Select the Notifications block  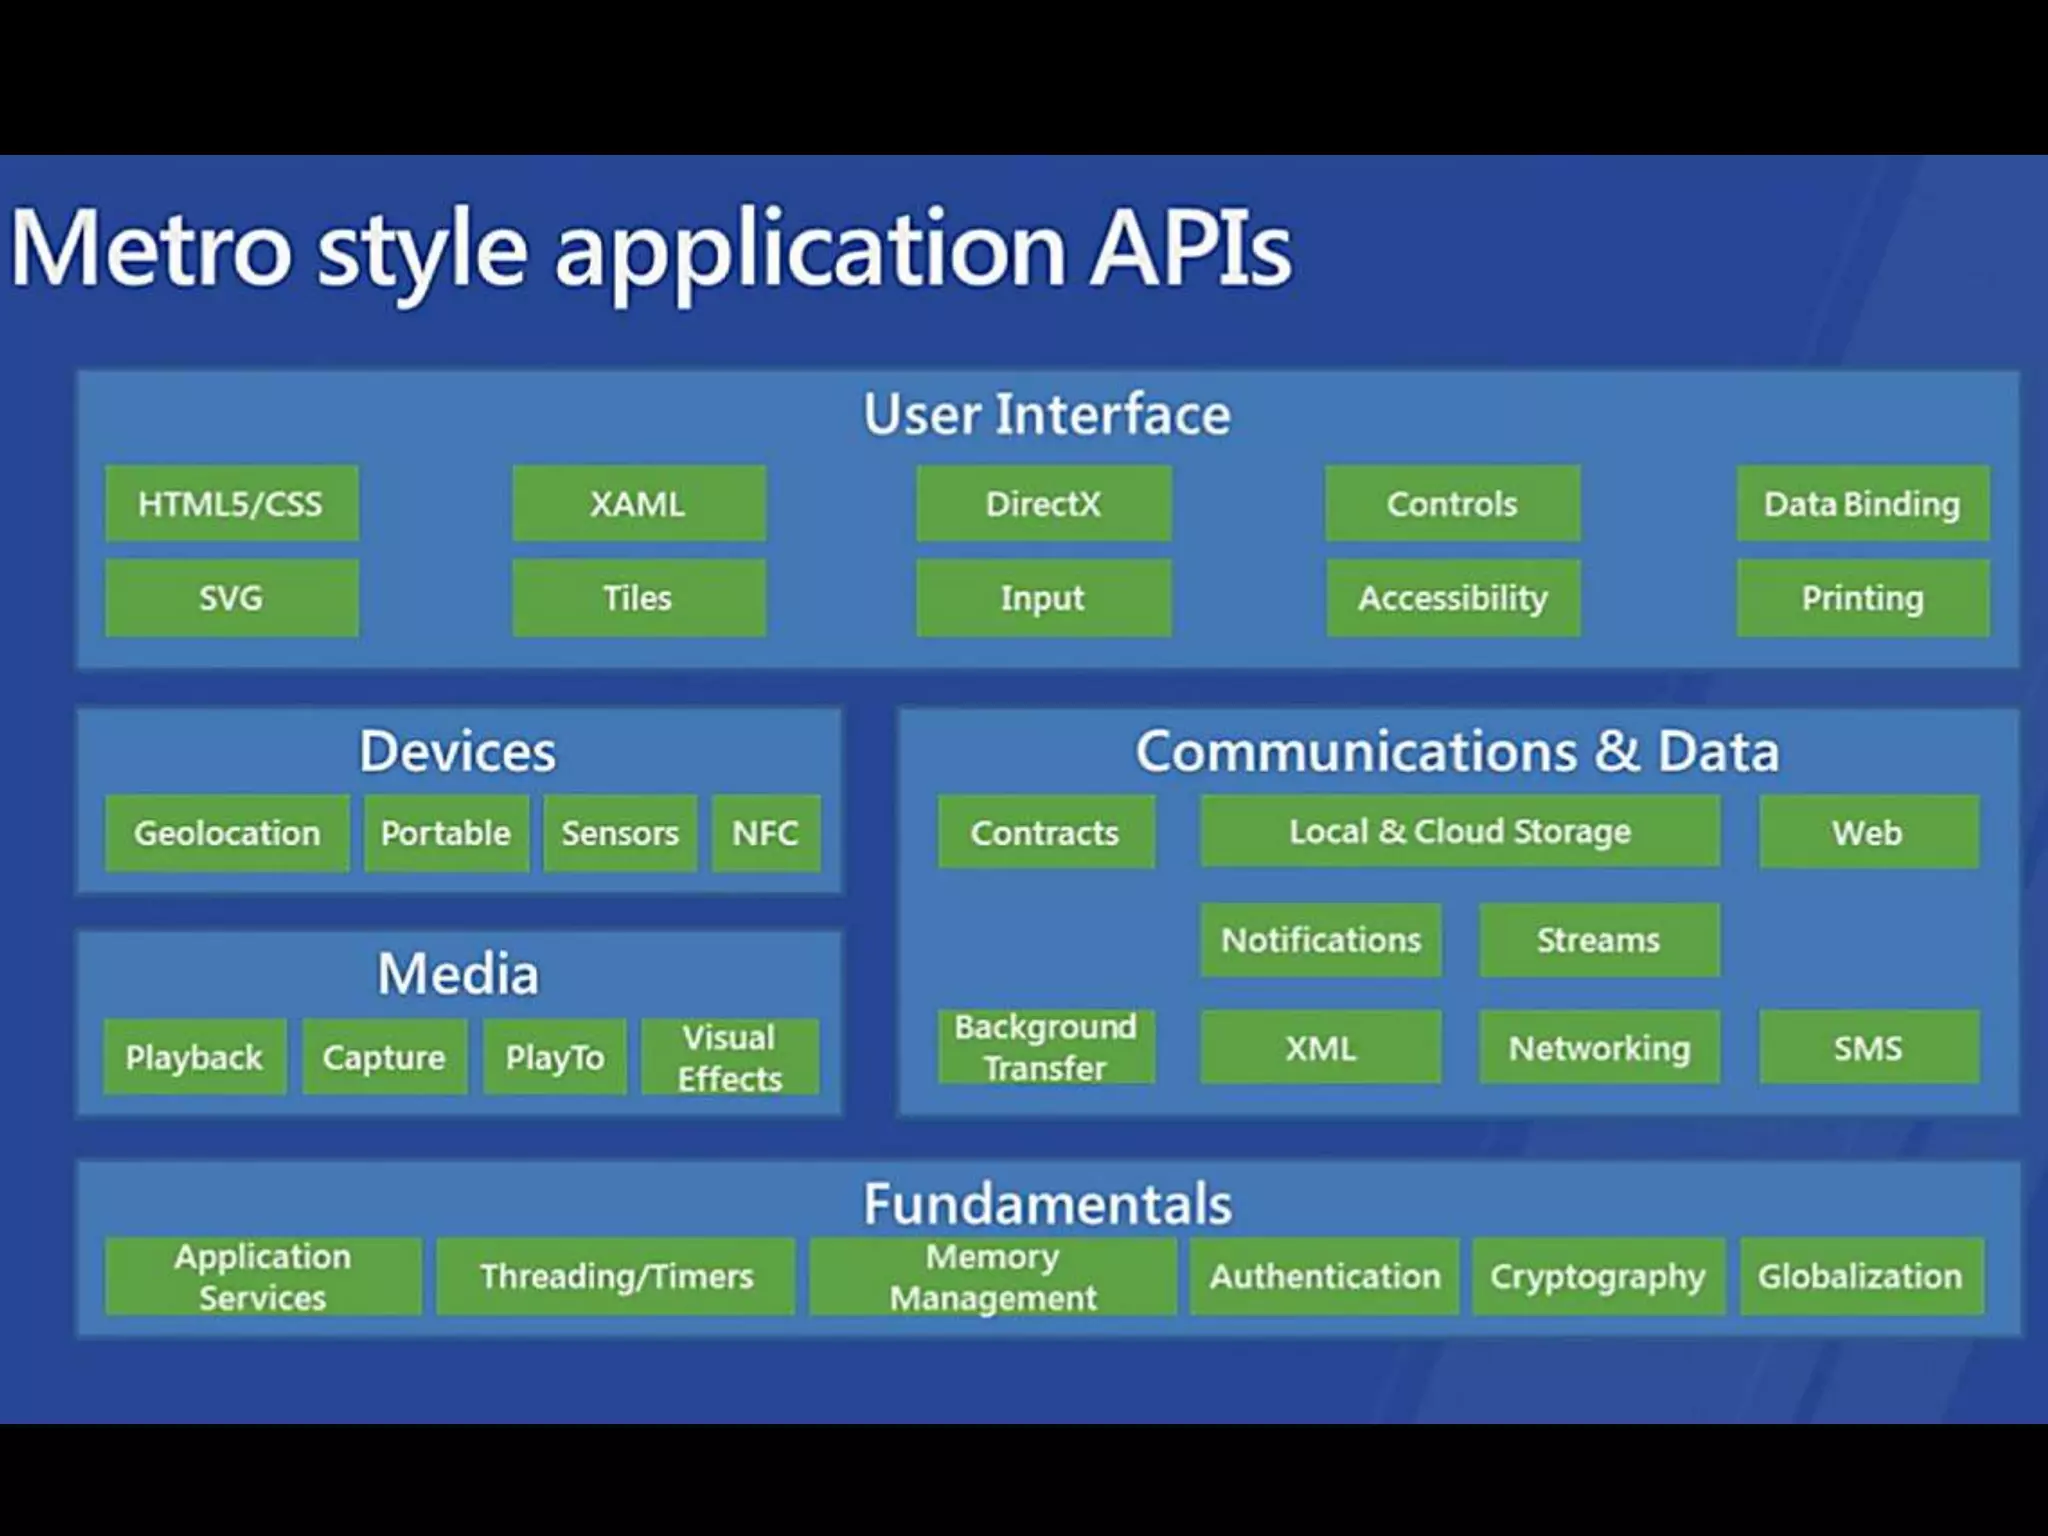click(1320, 940)
